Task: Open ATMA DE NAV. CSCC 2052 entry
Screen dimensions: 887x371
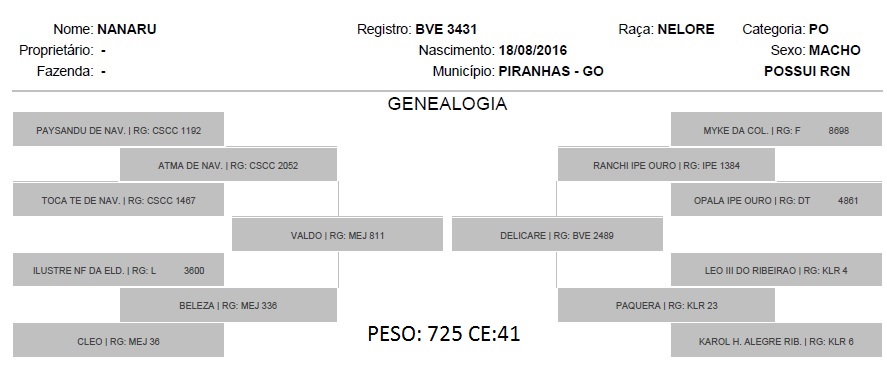Action: click(228, 165)
